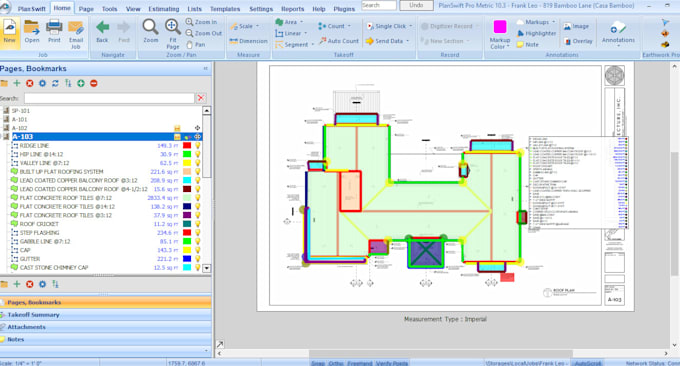Viewport: 680px width, 366px height.
Task: Open the Reports ribbon tab
Action: 293,9
